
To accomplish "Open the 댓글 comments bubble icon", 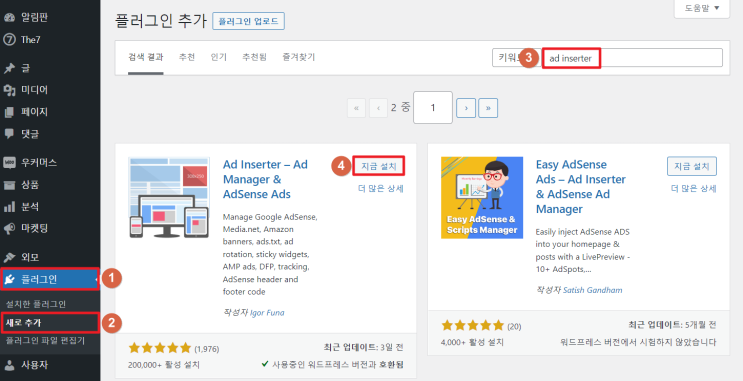I will click(x=9, y=134).
